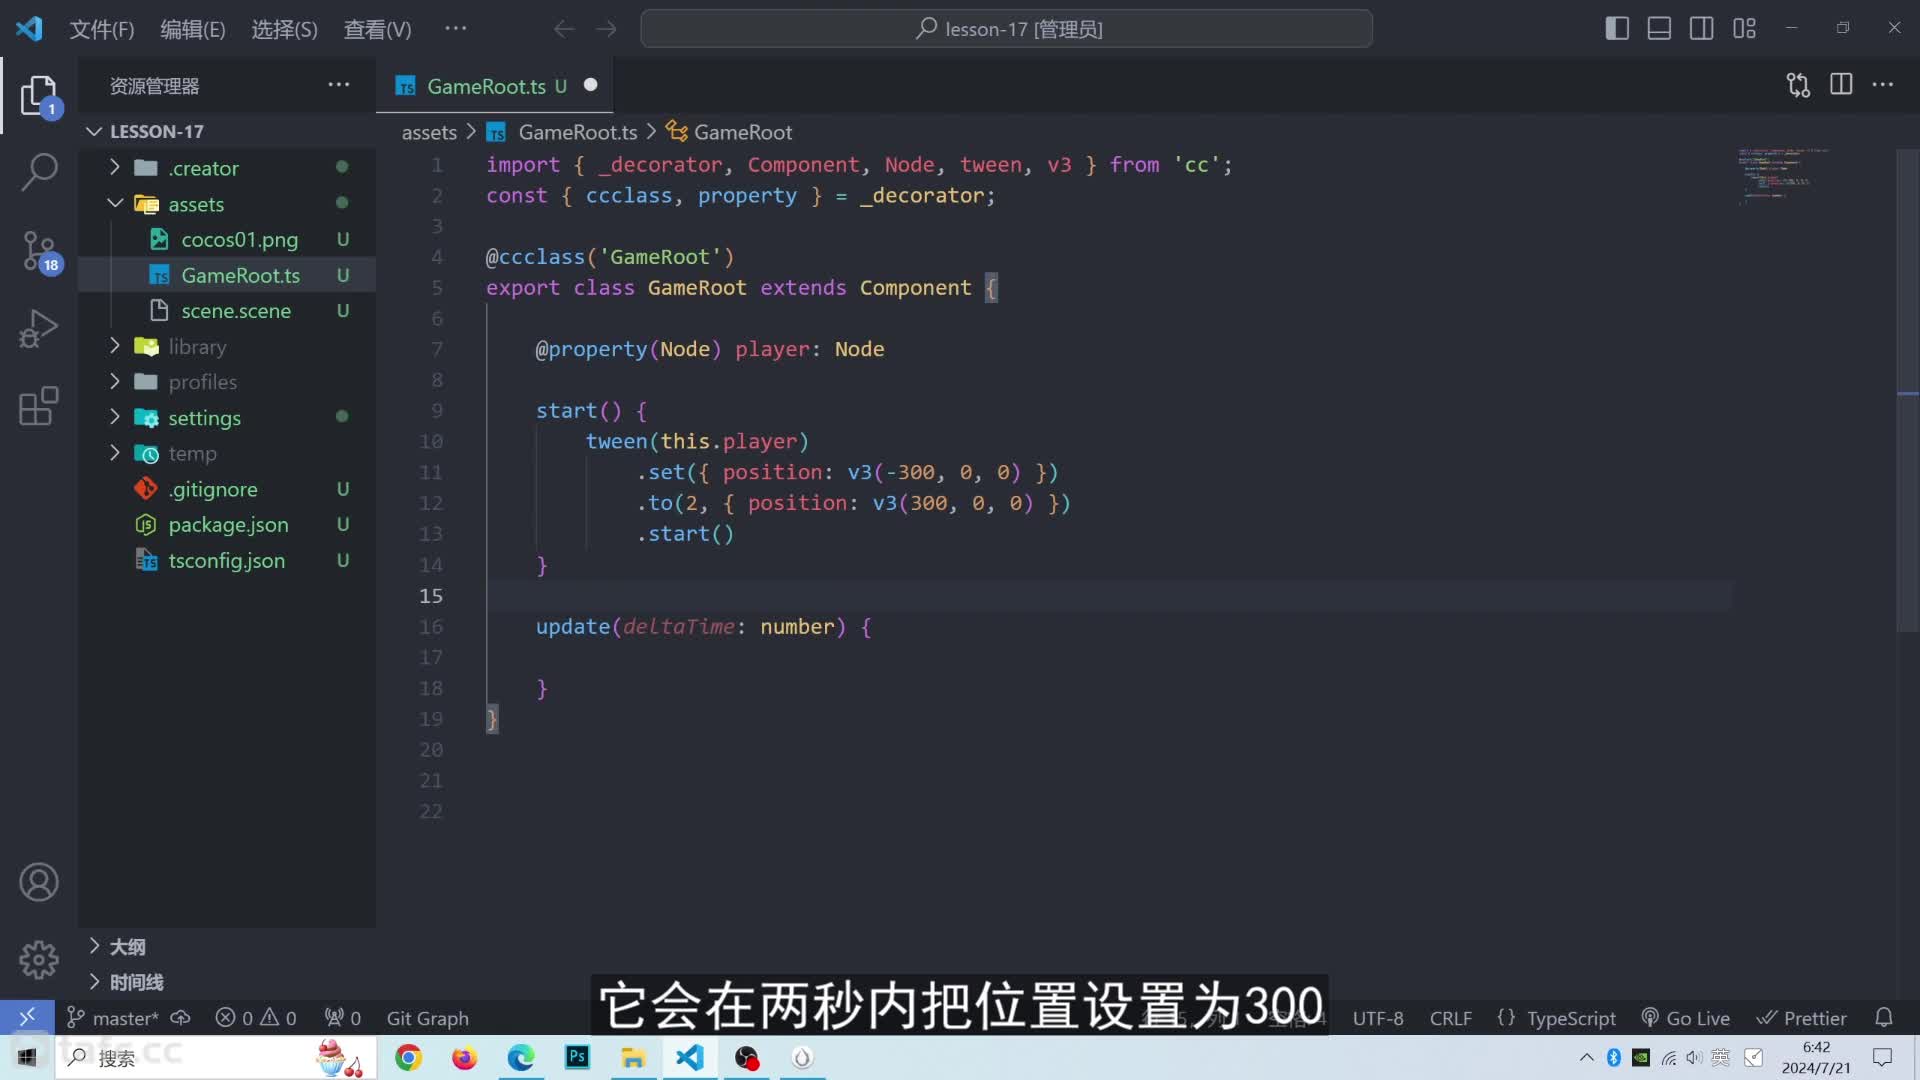This screenshot has width=1920, height=1080.
Task: Click the GameRoot breadcrumb class symbol
Action: (x=729, y=132)
